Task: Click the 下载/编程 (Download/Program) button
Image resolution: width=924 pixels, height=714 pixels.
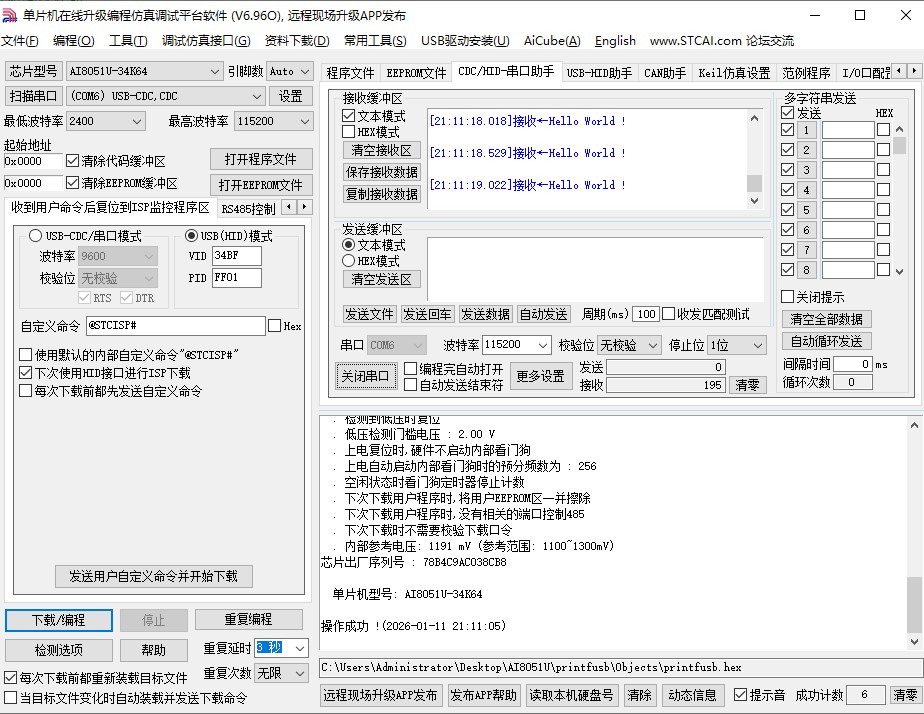Action: pos(56,620)
